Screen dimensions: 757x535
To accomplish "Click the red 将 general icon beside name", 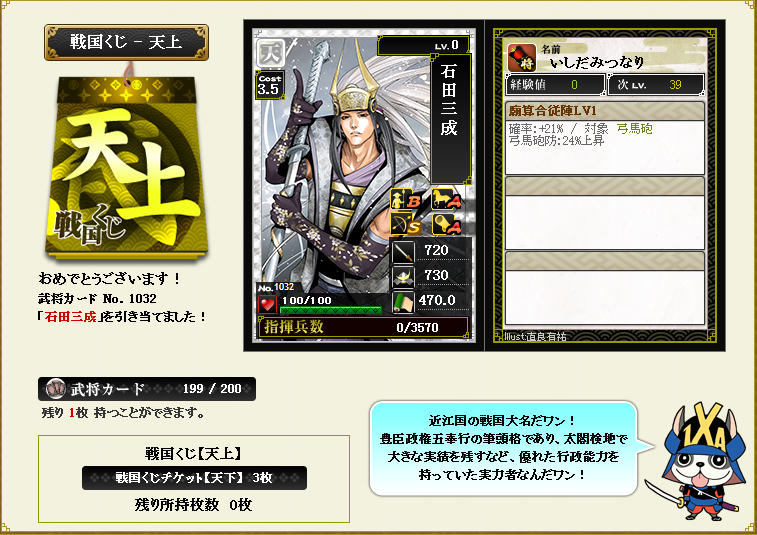I will point(521,57).
